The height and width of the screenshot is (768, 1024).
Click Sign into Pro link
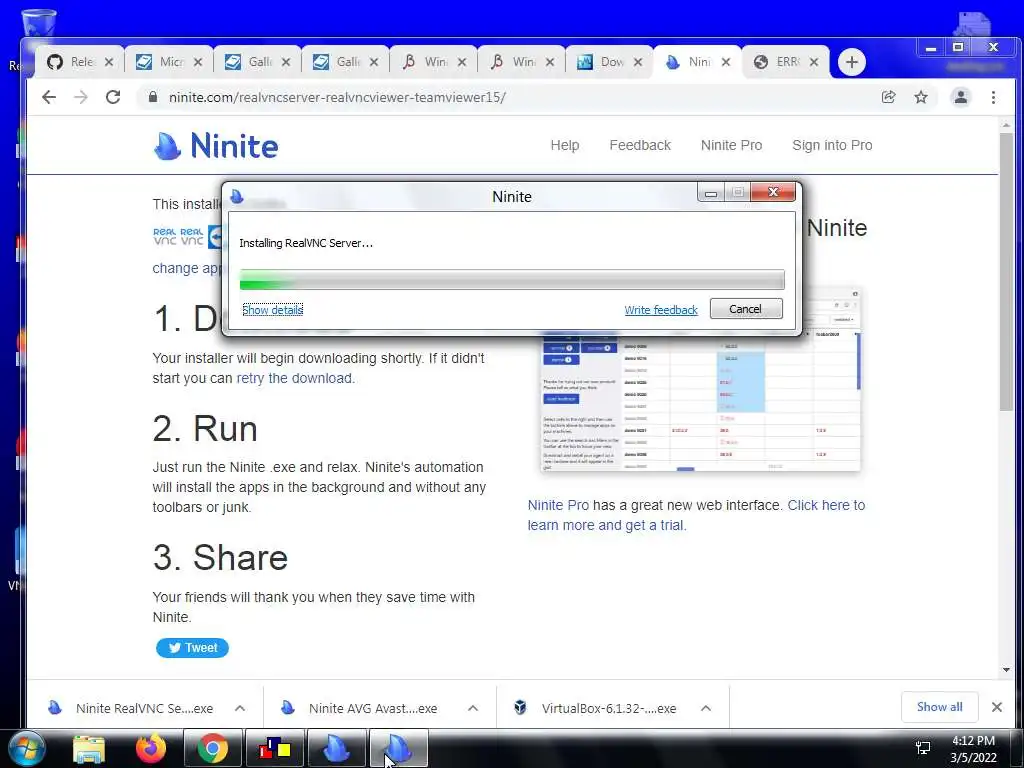click(x=832, y=145)
